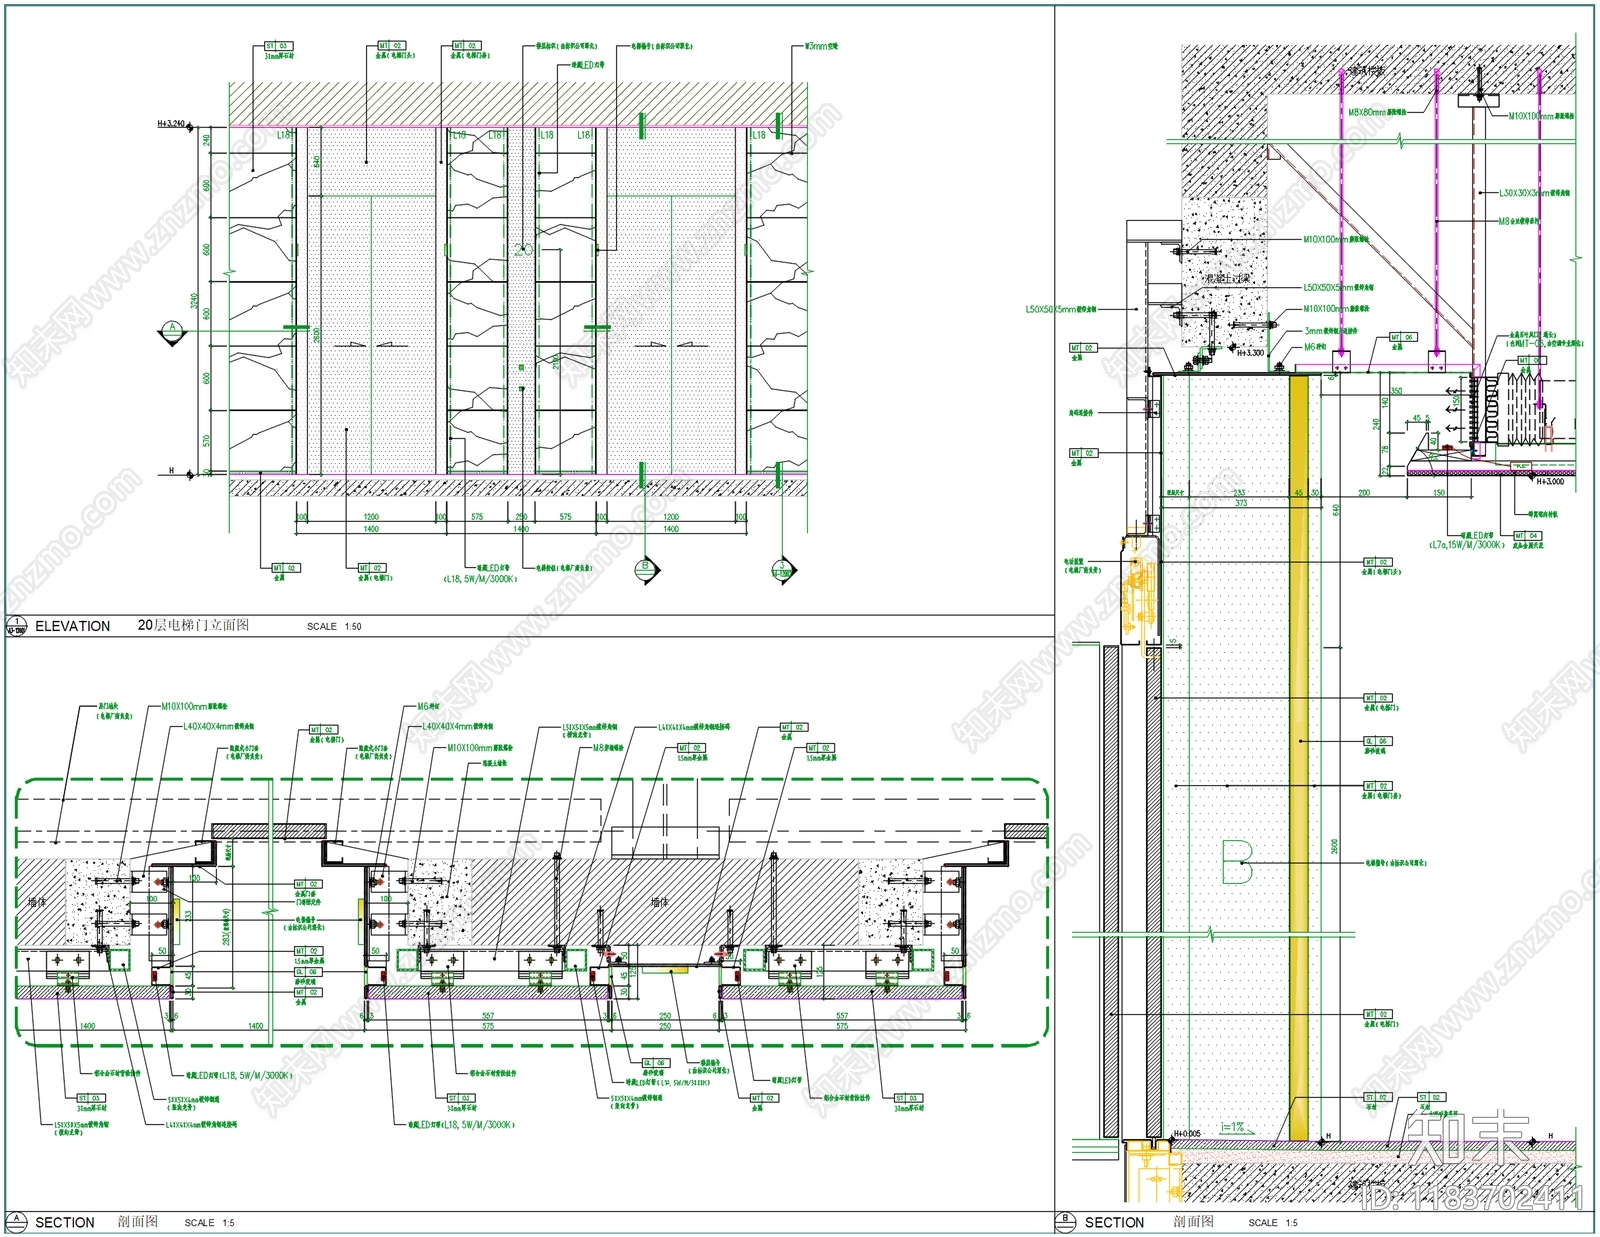Screen dimensions: 1600x1237
Task: Select the 20层电梯门立面图 drawing title
Action: click(193, 625)
